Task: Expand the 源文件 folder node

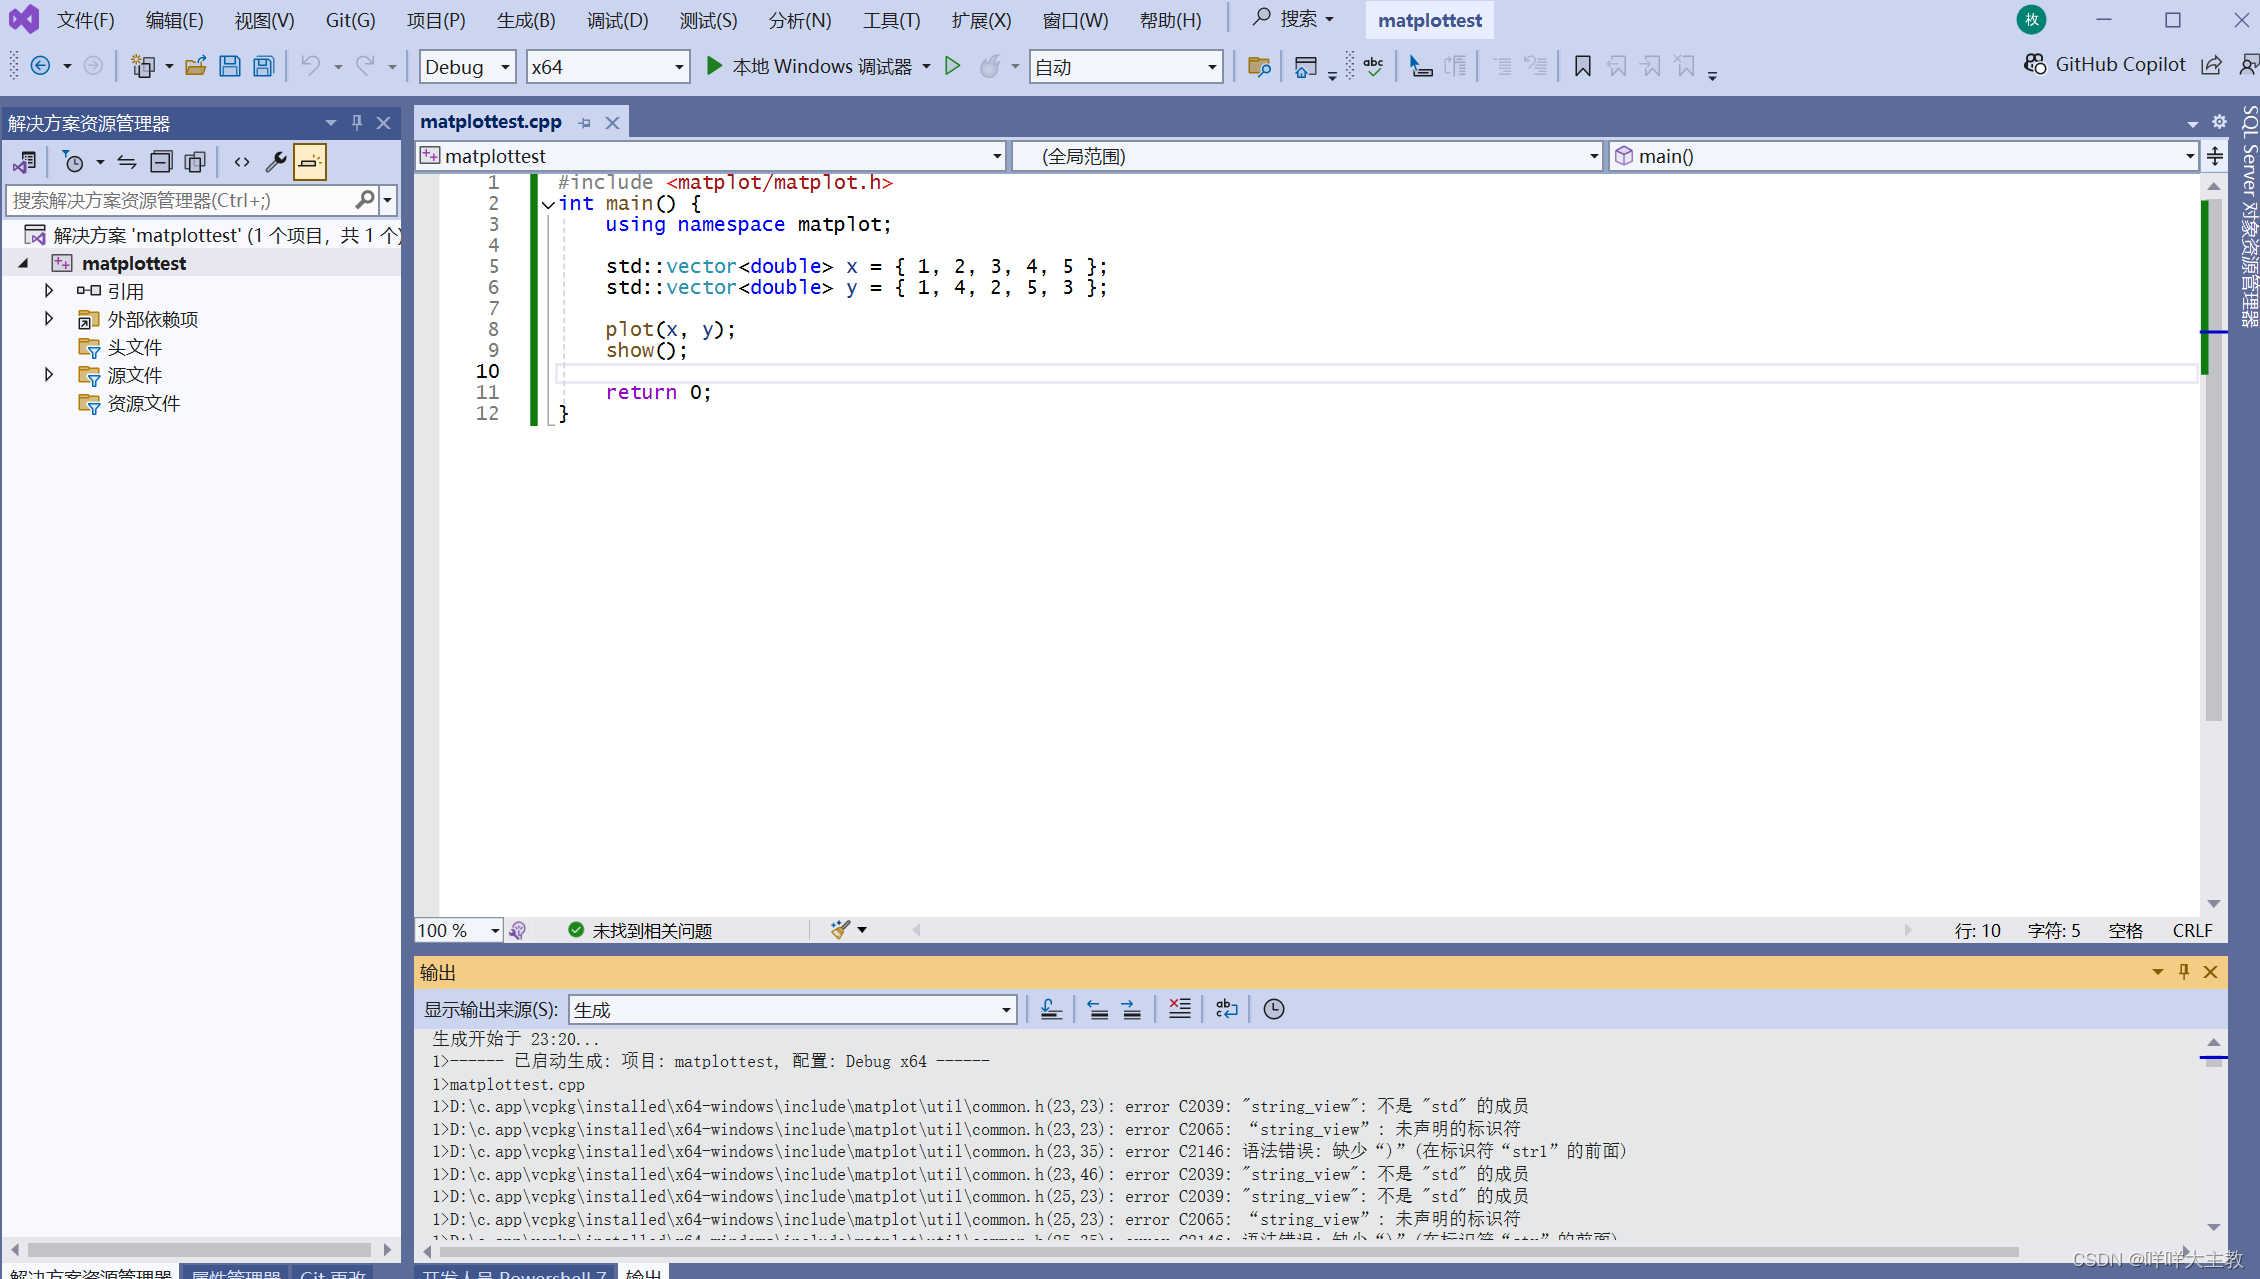Action: [48, 375]
